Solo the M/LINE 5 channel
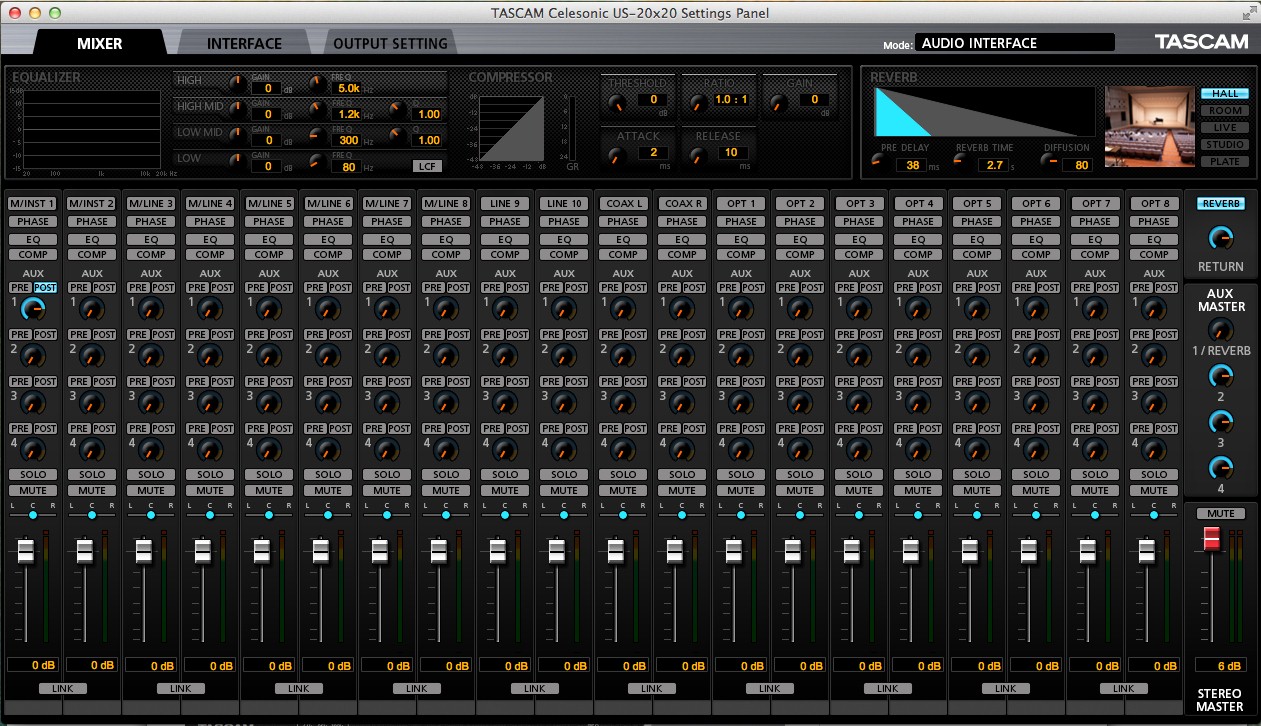This screenshot has width=1261, height=726. (269, 474)
